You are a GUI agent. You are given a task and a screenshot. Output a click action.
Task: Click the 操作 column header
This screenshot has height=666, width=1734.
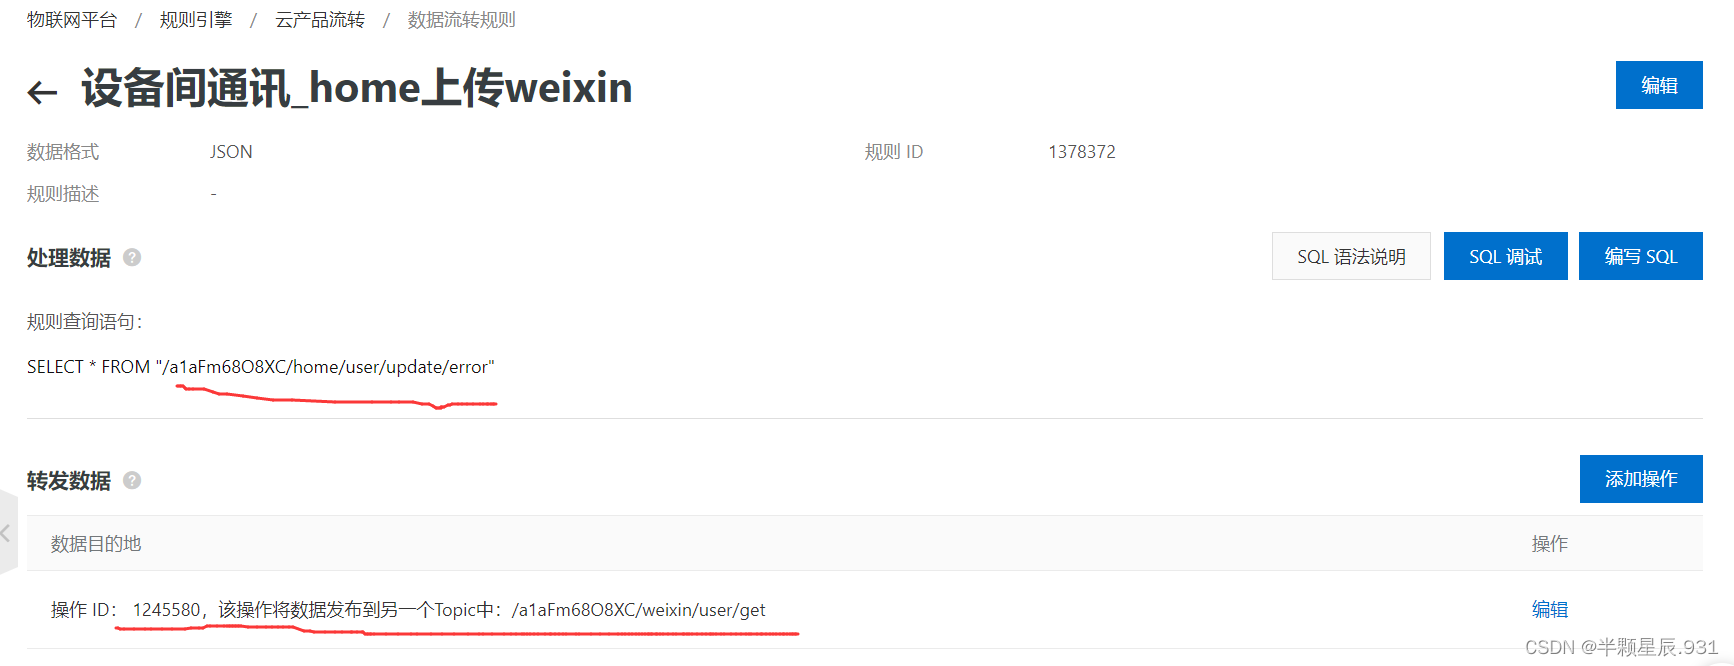click(1550, 543)
